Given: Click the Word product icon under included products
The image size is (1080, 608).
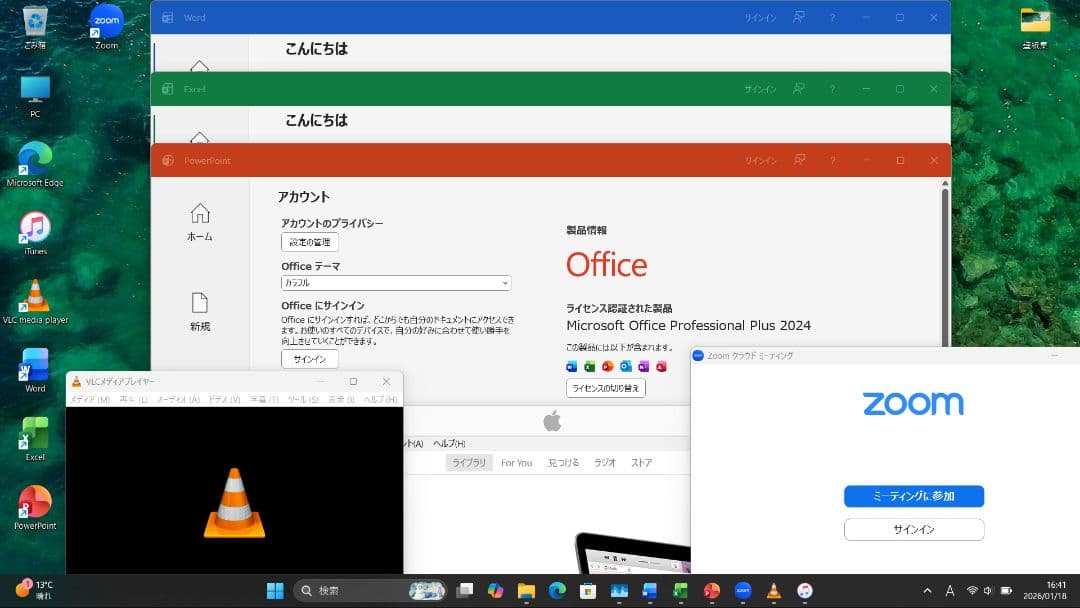Looking at the screenshot, I should 570,366.
